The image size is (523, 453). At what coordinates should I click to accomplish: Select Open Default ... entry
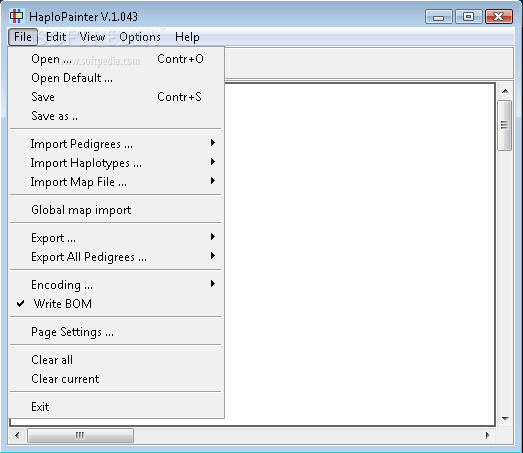click(x=117, y=78)
